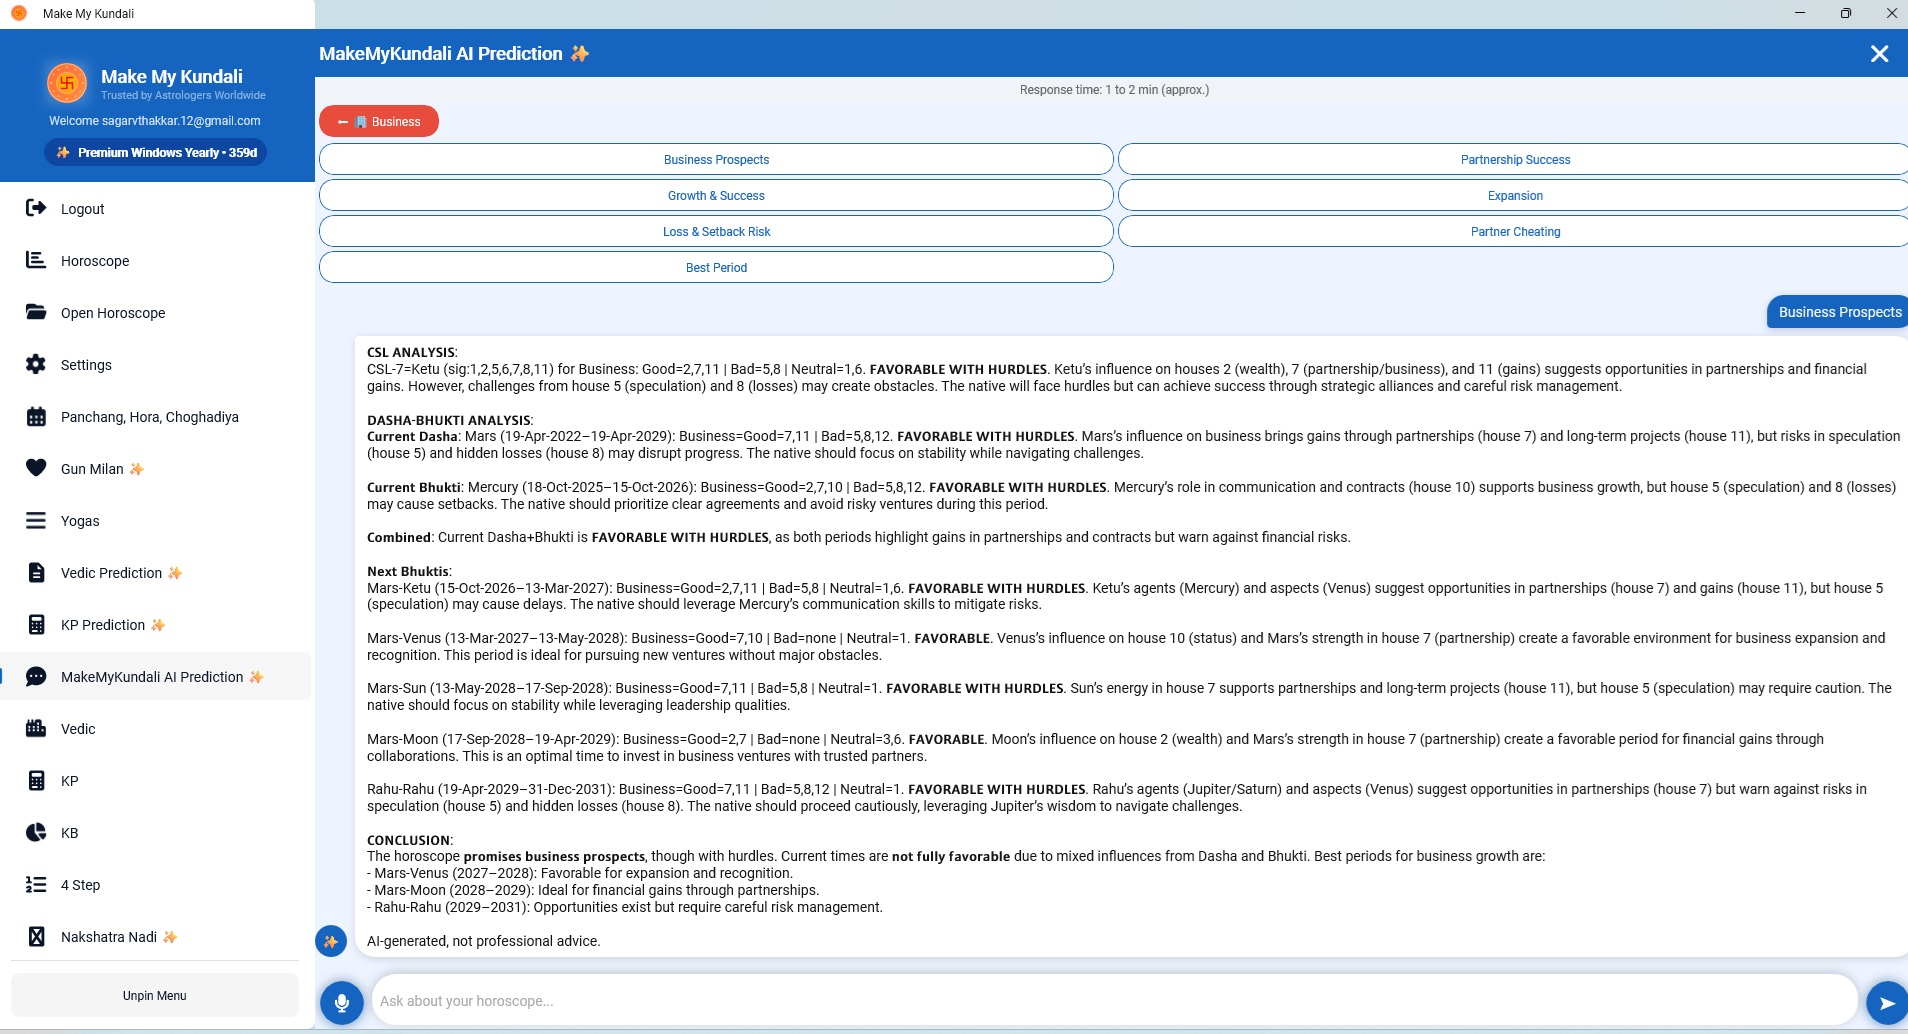Click the microphone voice input icon
The image size is (1908, 1034).
[342, 1002]
